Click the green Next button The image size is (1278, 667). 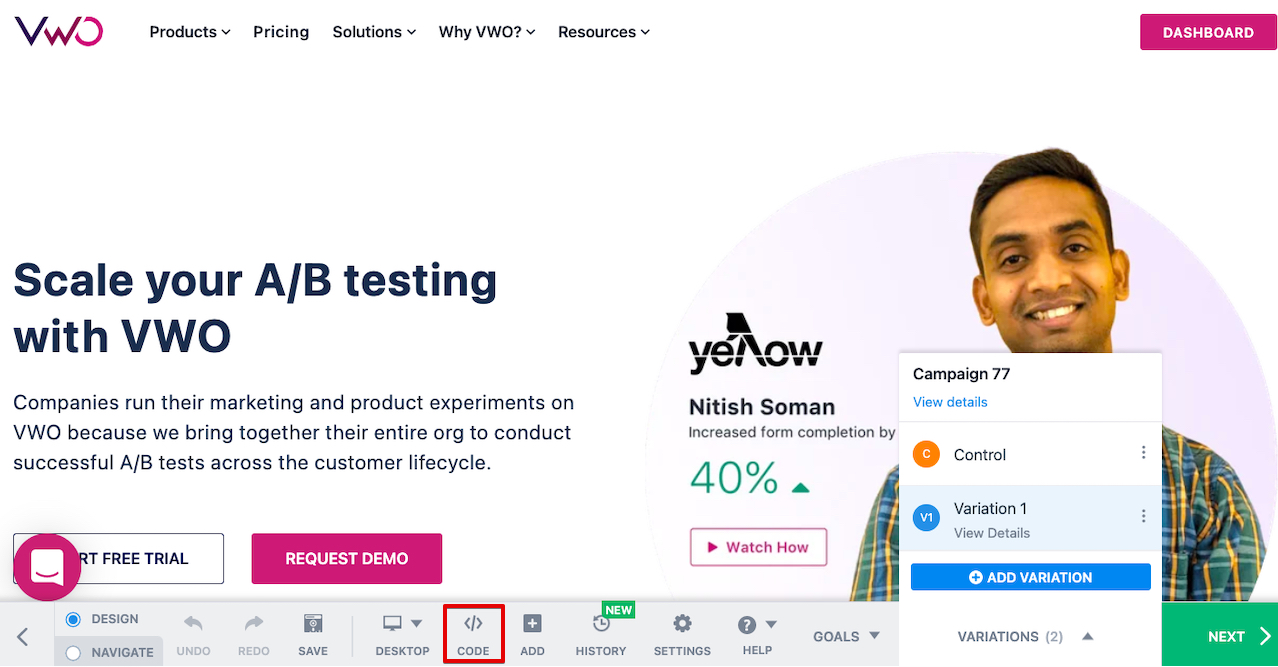coord(1219,636)
